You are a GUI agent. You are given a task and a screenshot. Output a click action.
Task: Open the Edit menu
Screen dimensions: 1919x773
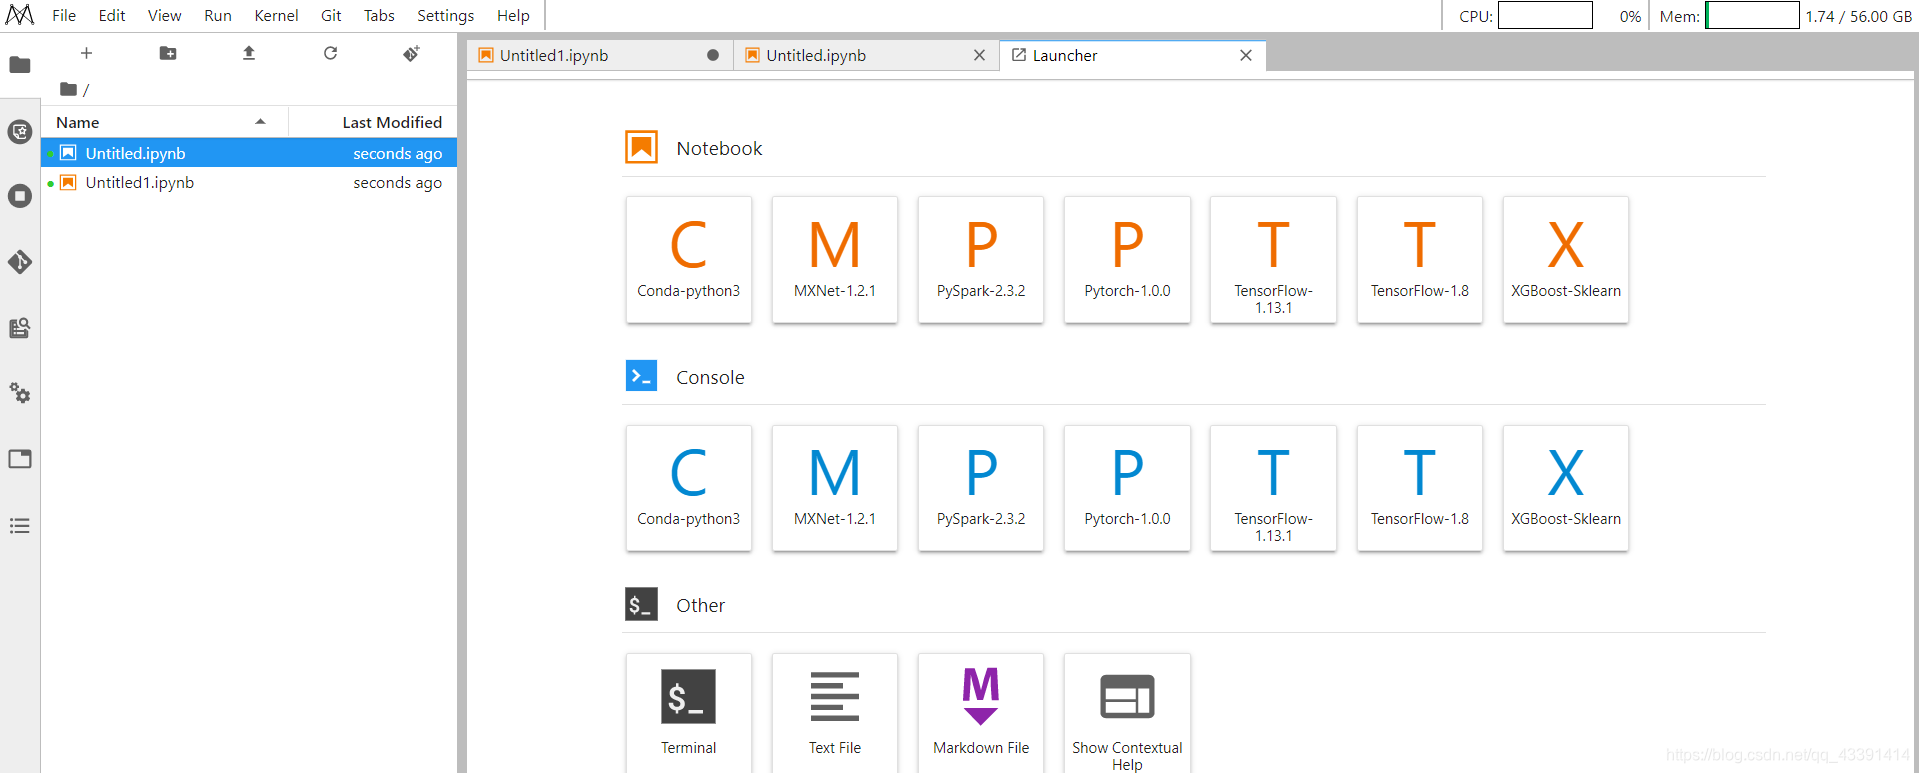(x=112, y=15)
